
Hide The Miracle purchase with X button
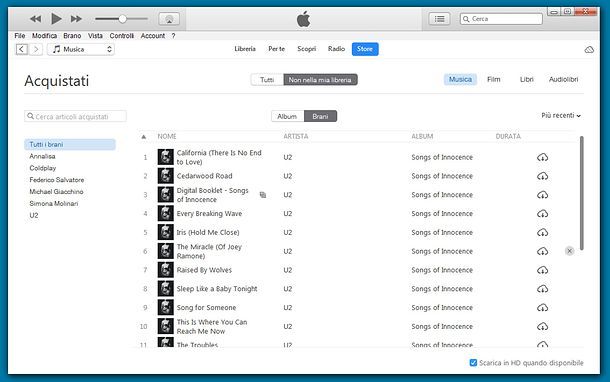click(569, 251)
